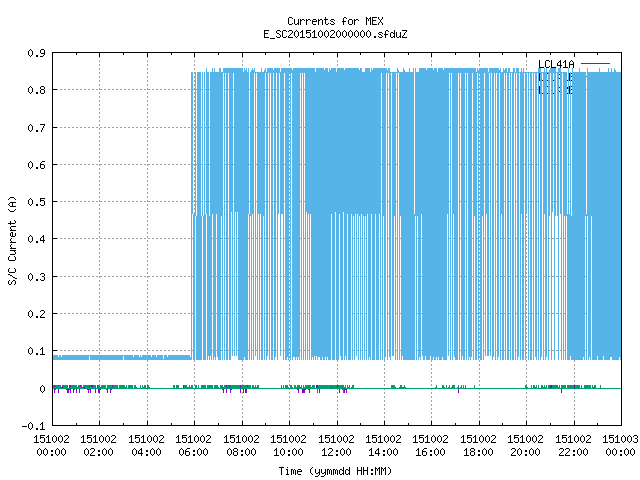Click the y-axis tick value 0.6
The width and height of the screenshot is (640, 480).
36,165
